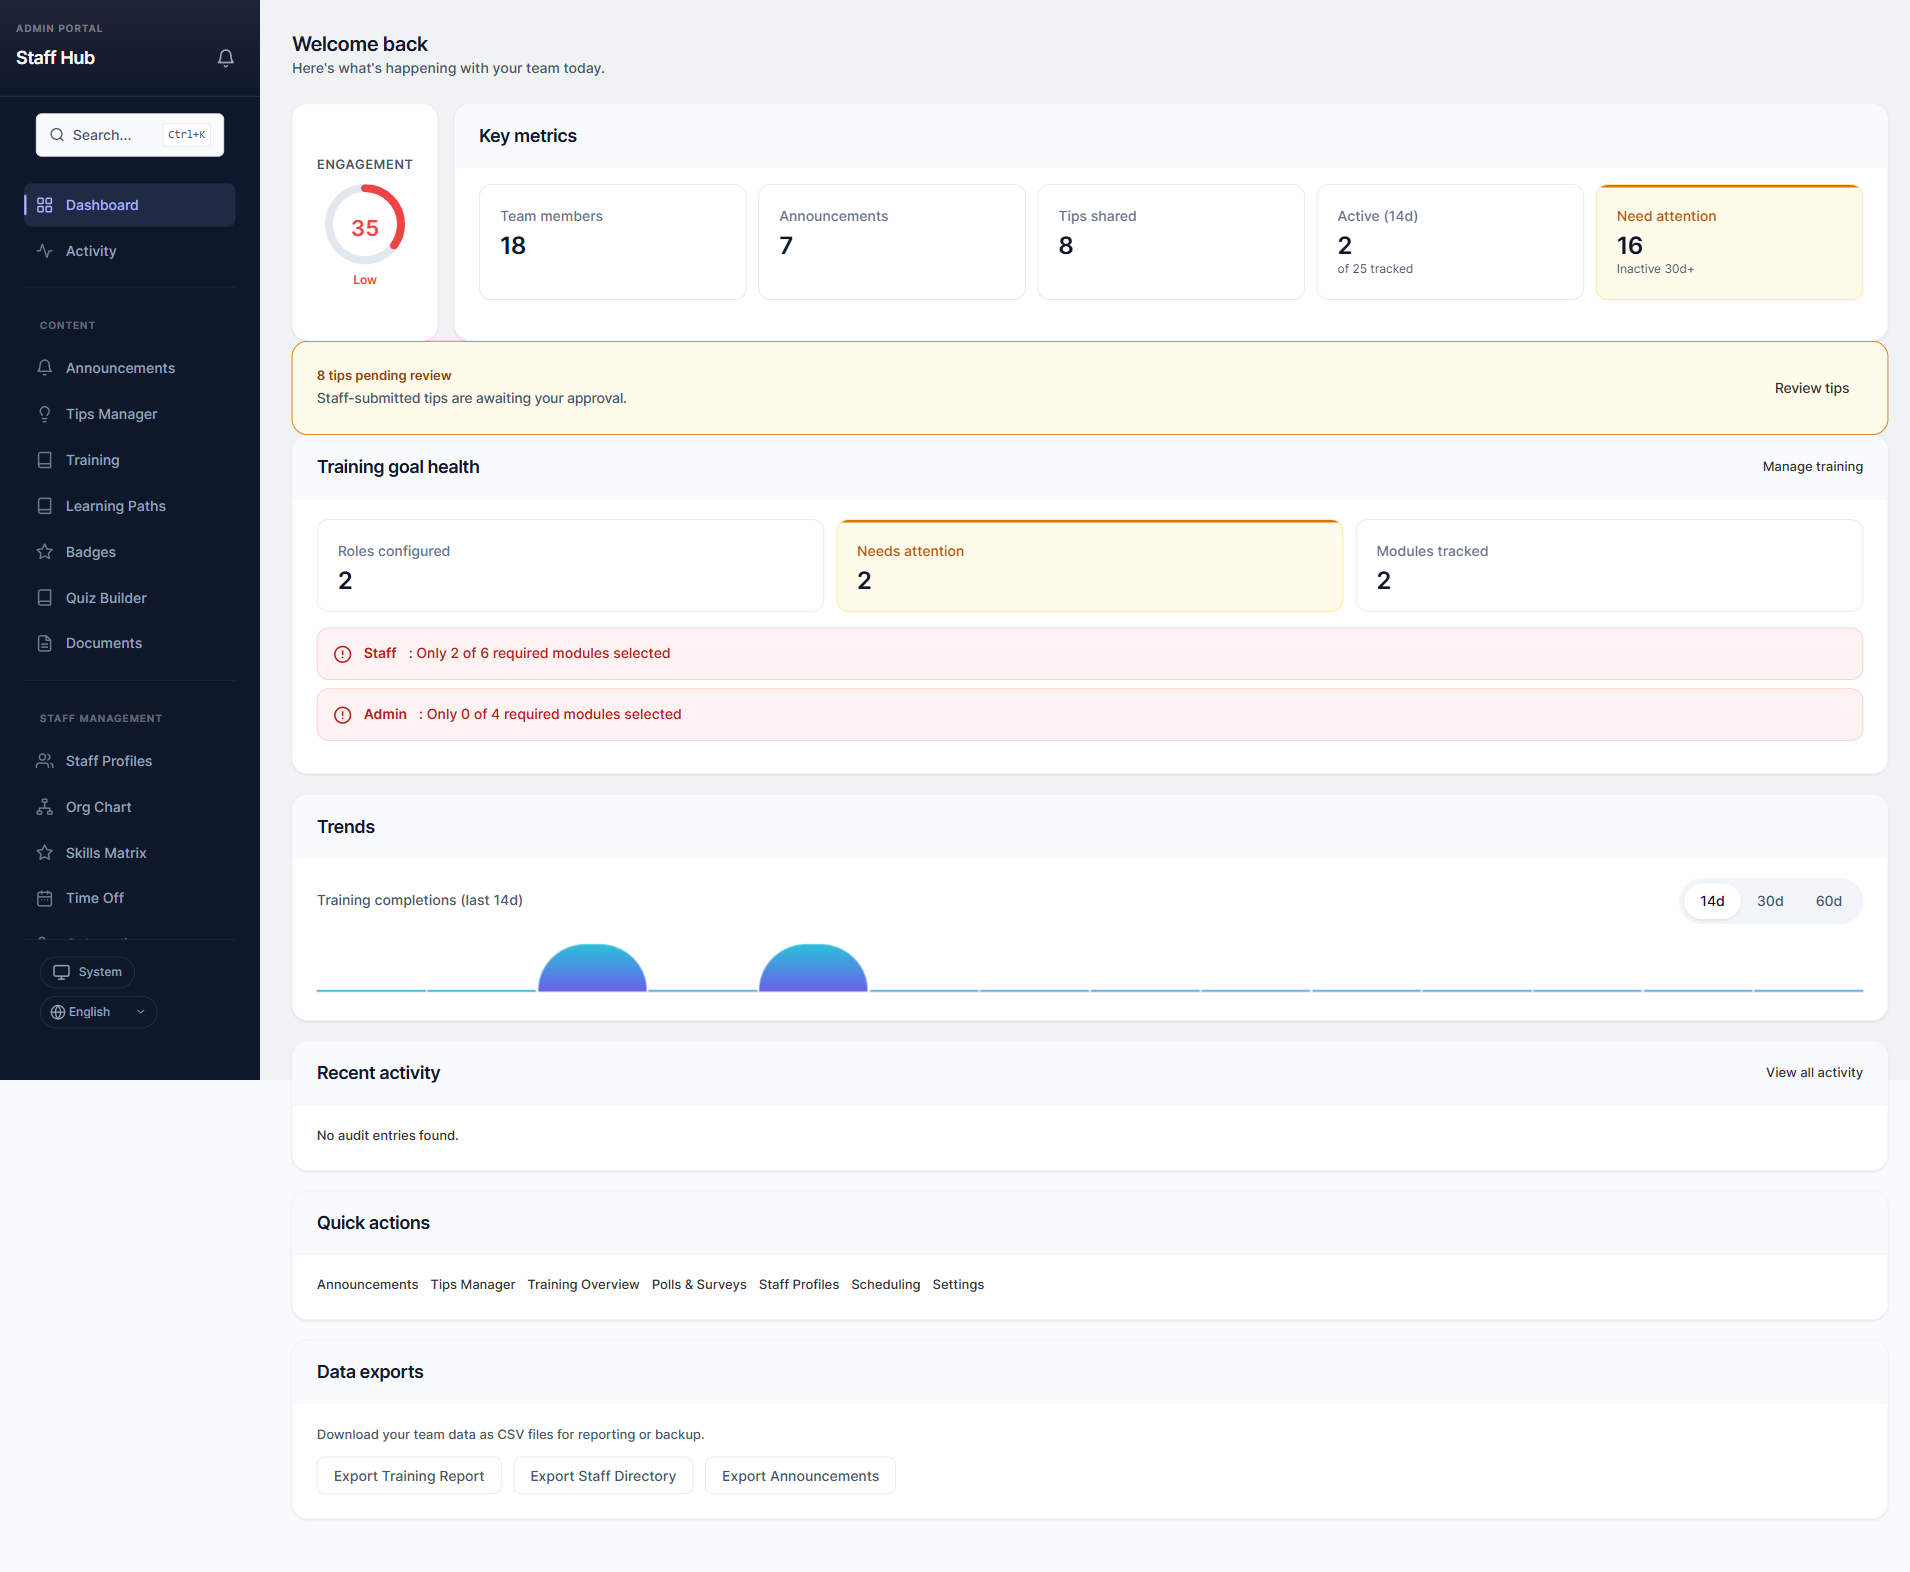Image resolution: width=1910 pixels, height=1572 pixels.
Task: Open Quiz Builder via its book icon
Action: pos(45,597)
